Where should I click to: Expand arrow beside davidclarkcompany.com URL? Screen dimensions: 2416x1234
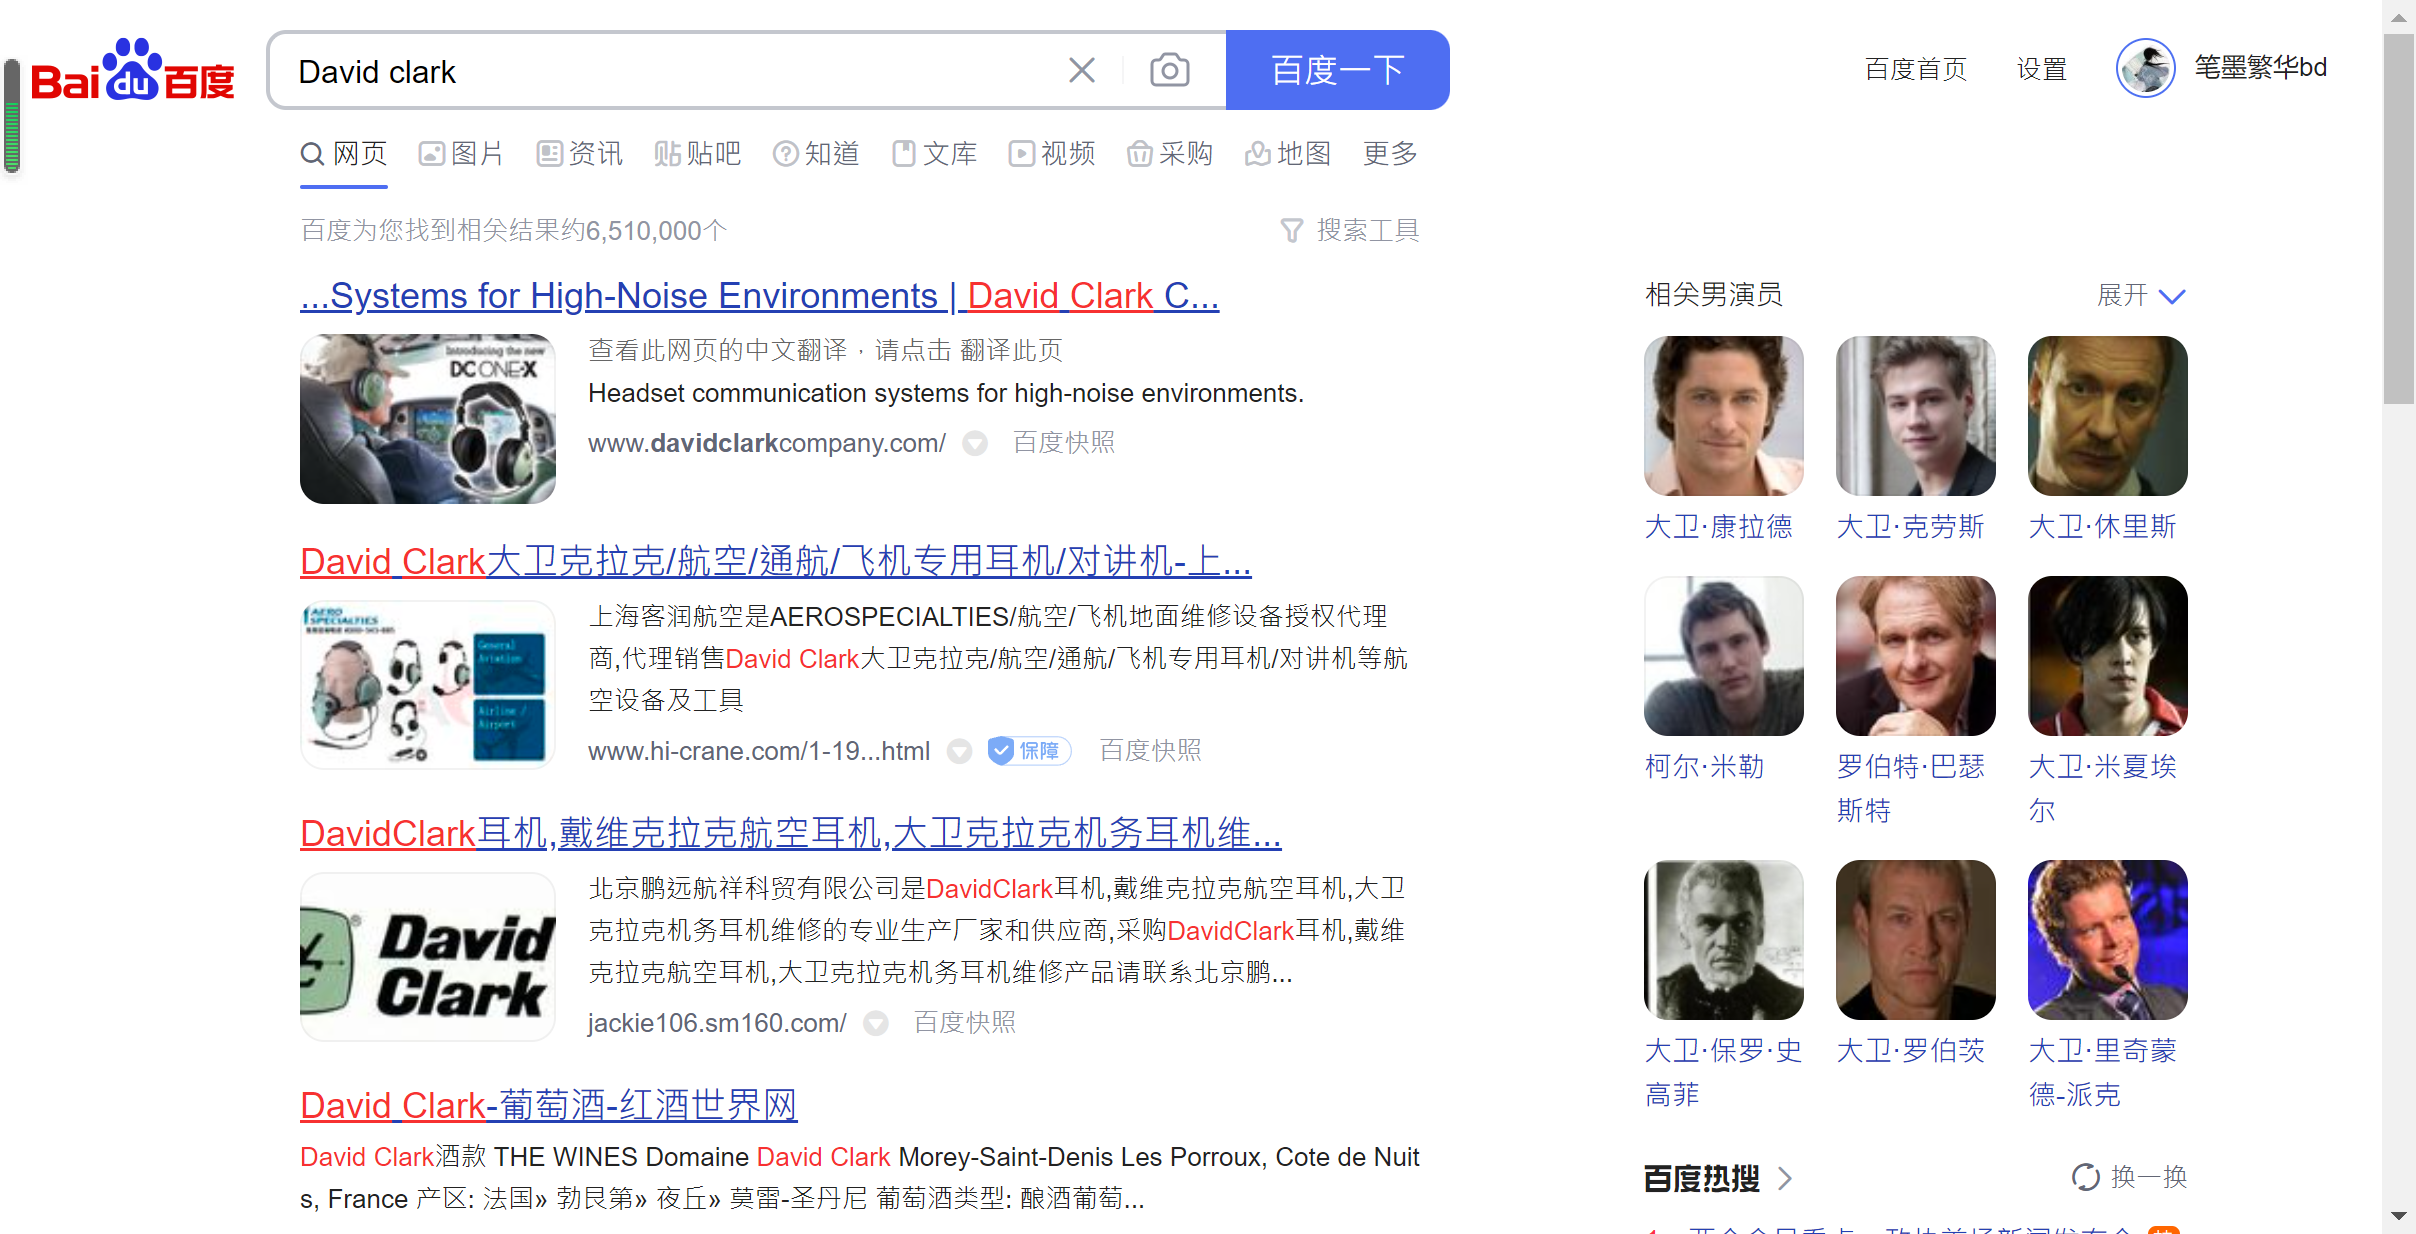coord(975,443)
